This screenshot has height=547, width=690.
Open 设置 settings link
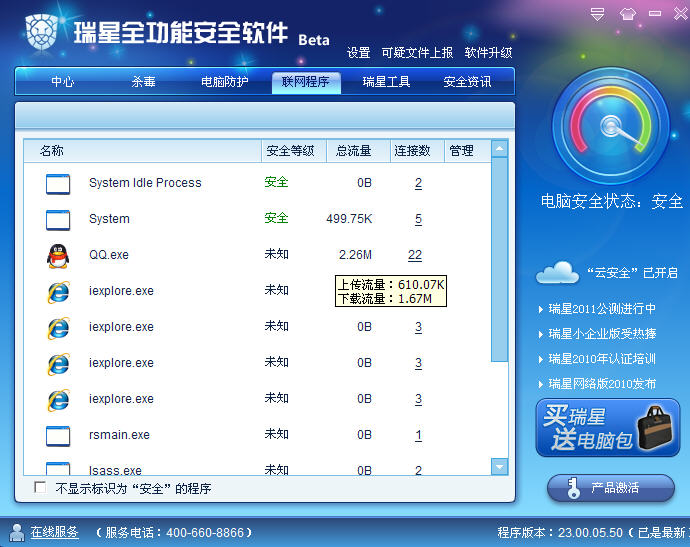358,53
